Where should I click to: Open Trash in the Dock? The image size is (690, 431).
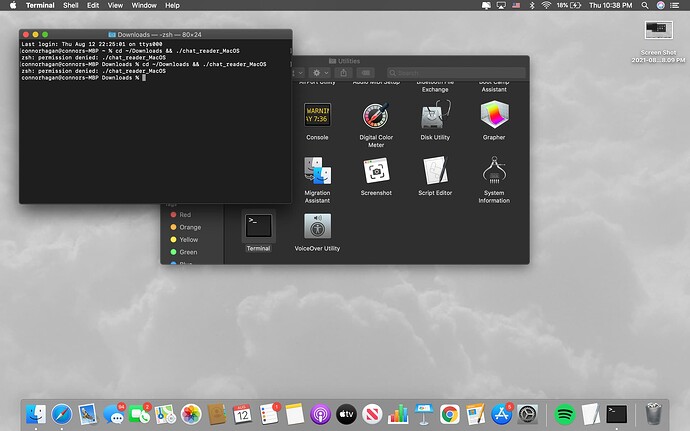(654, 414)
